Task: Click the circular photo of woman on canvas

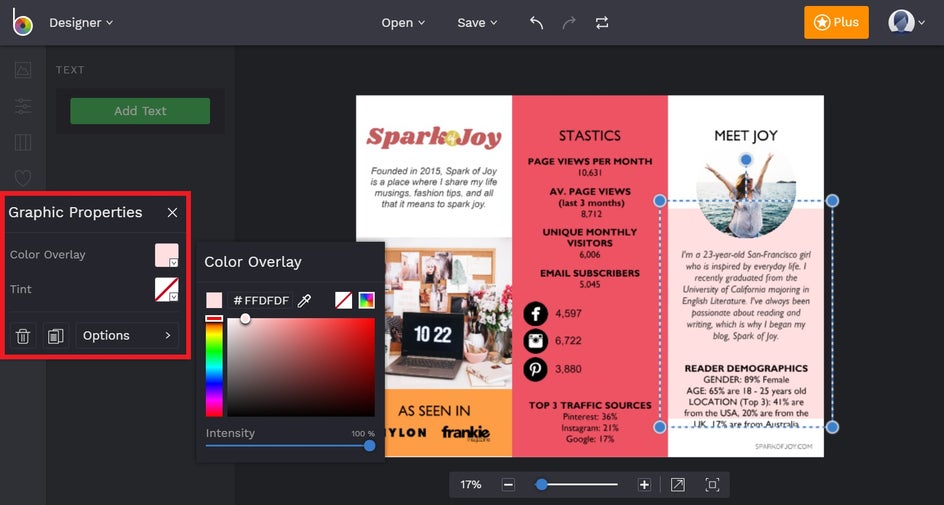Action: coord(747,194)
